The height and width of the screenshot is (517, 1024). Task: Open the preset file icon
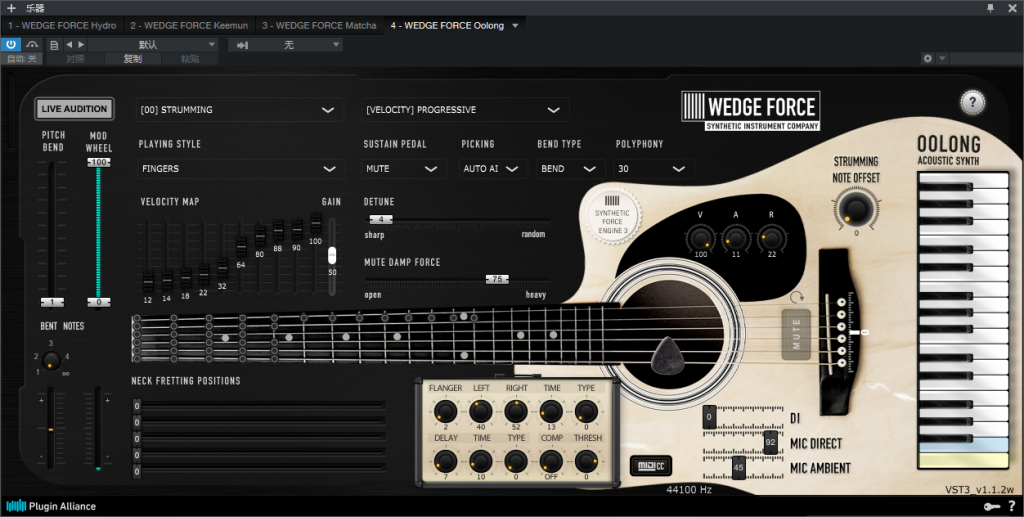(x=54, y=45)
